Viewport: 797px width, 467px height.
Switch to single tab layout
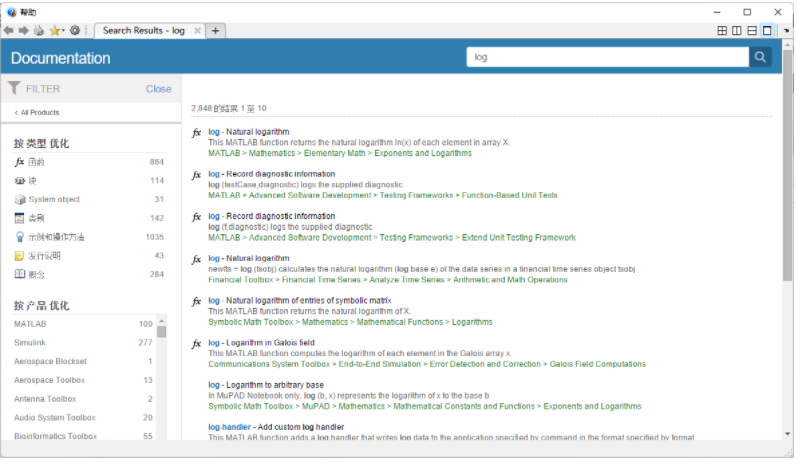click(767, 30)
